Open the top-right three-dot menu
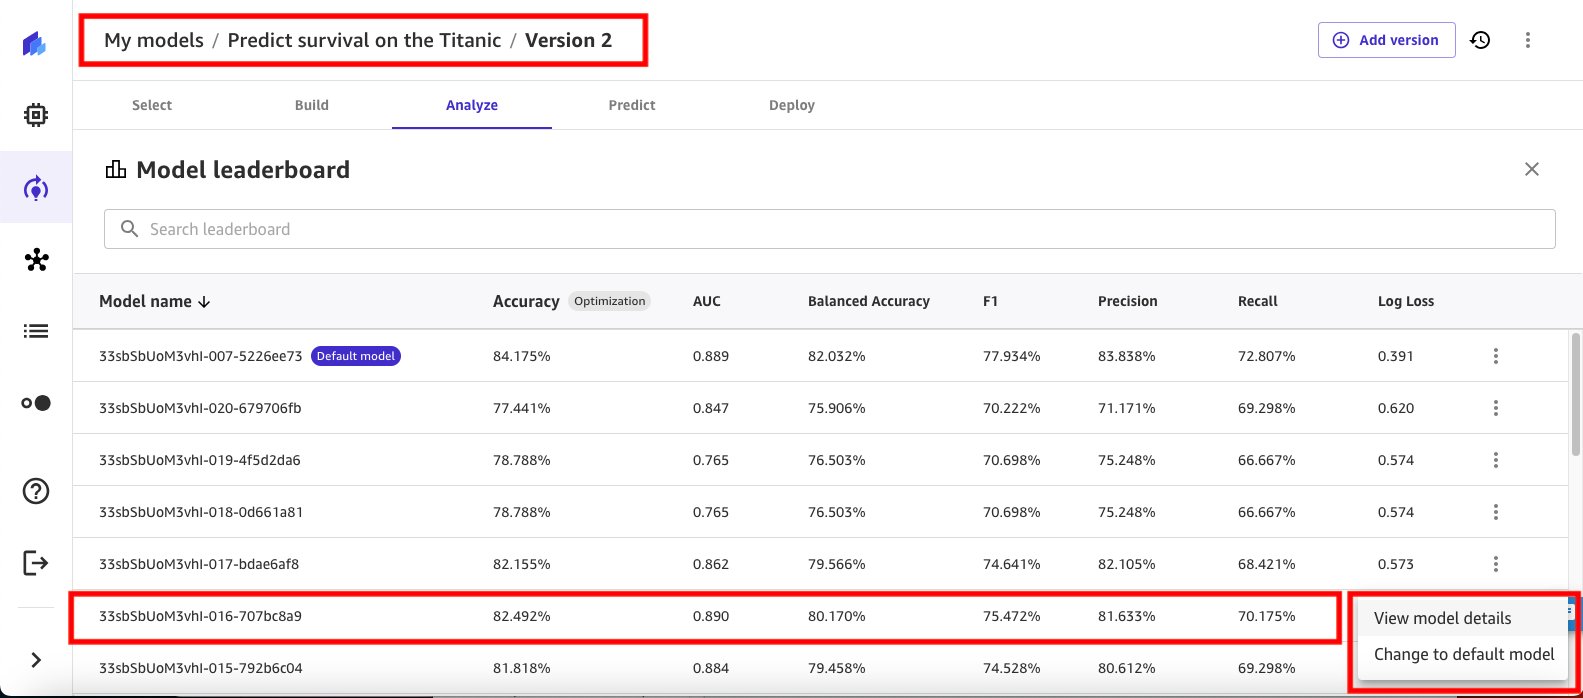 1528,40
